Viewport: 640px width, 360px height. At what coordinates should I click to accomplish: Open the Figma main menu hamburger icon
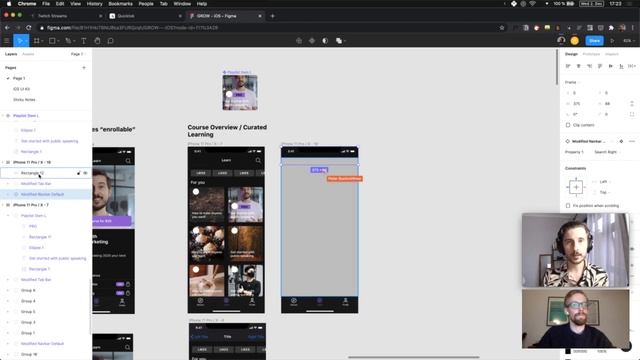tap(7, 41)
